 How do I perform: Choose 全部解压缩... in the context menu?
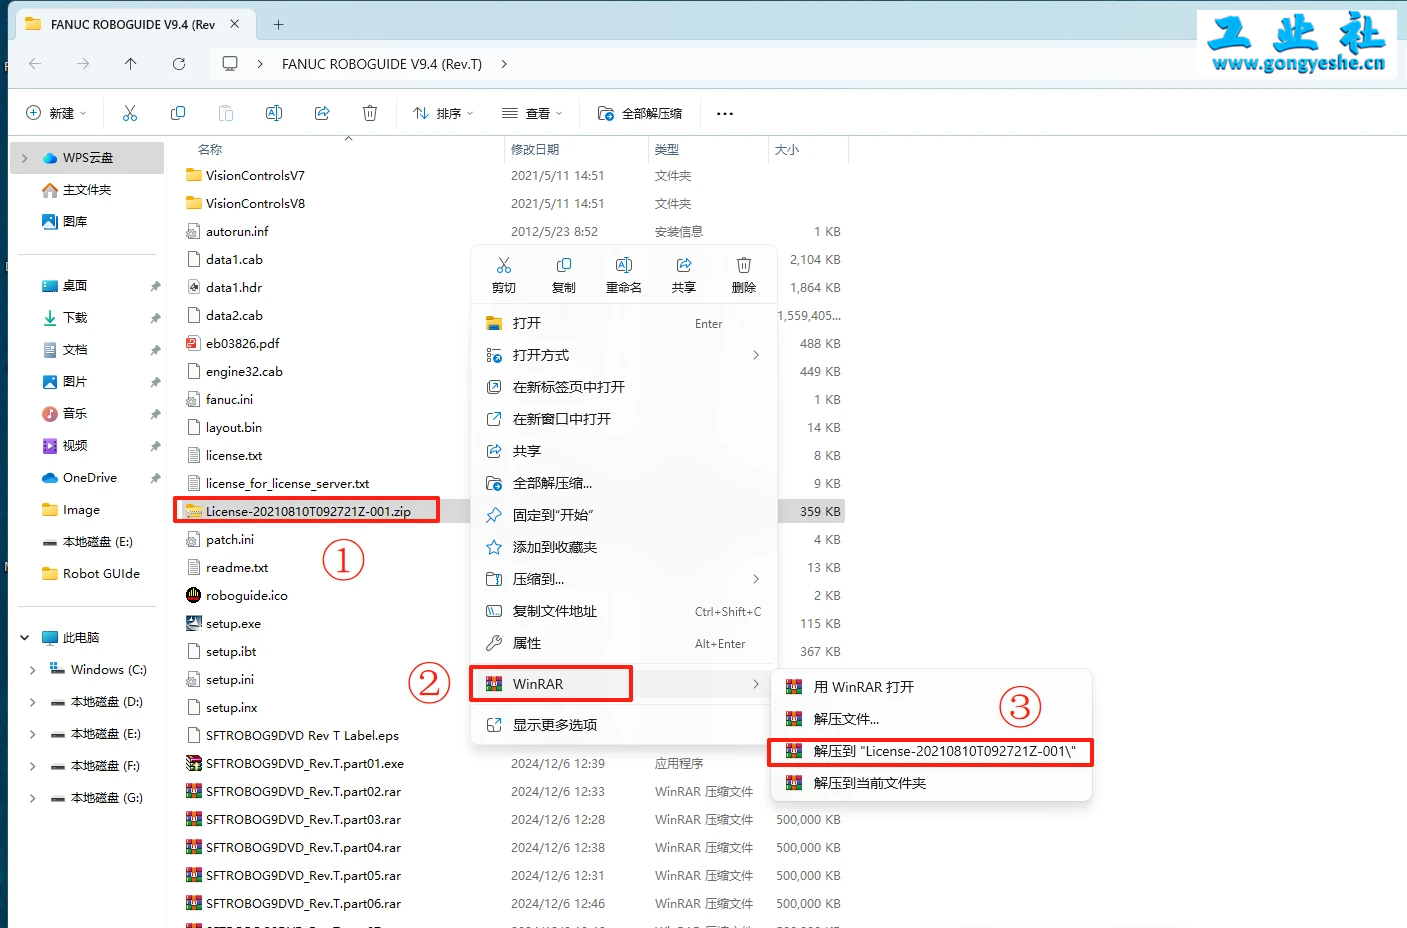624,483
